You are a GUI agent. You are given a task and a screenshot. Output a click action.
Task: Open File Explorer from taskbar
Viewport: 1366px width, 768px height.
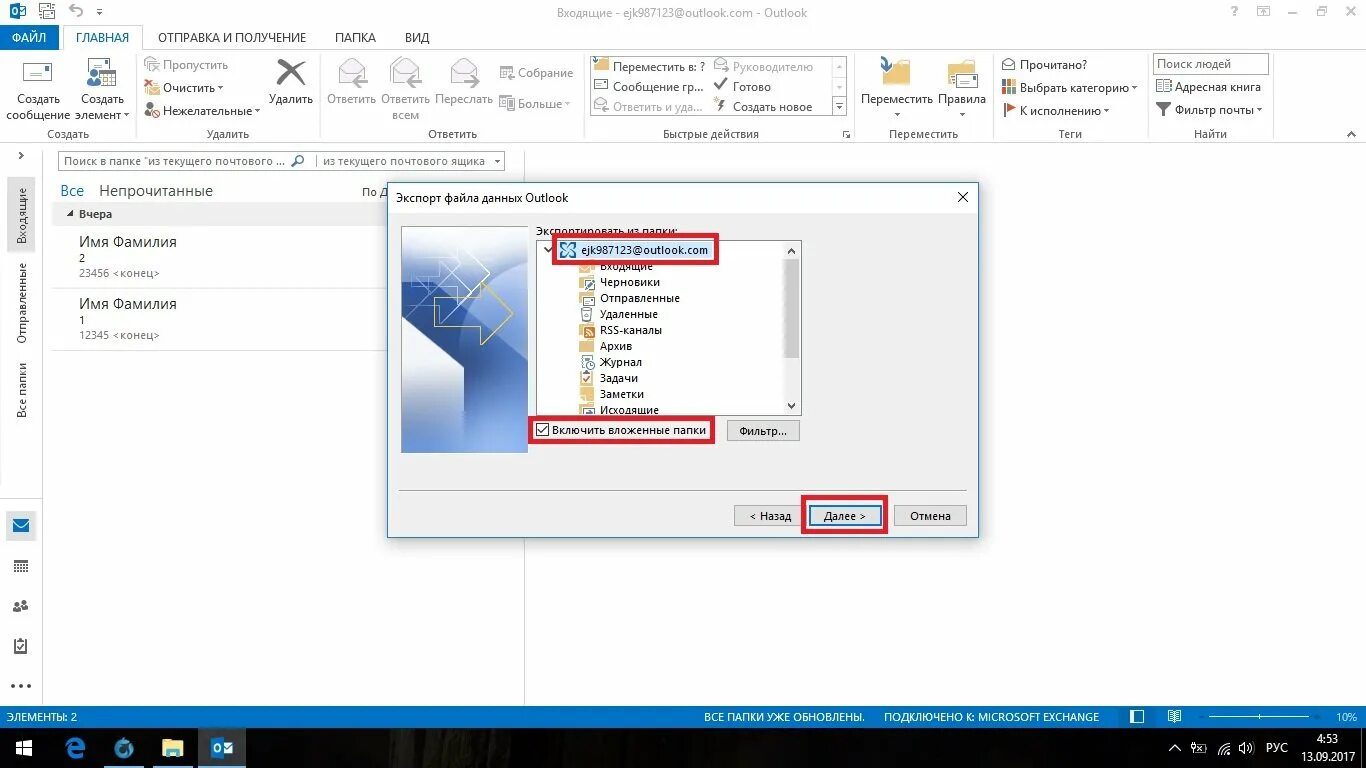(x=172, y=748)
